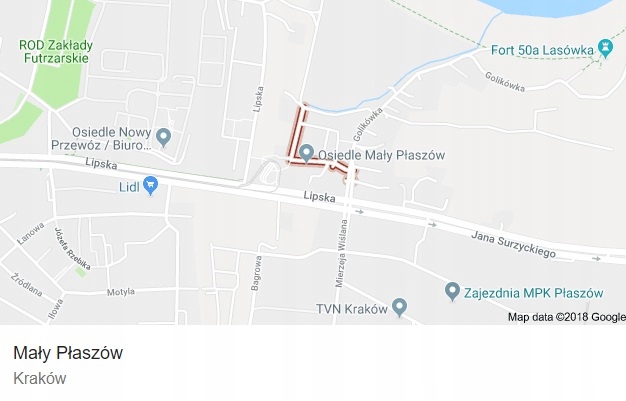Click the Mały Płaszów title below map

pos(68,353)
